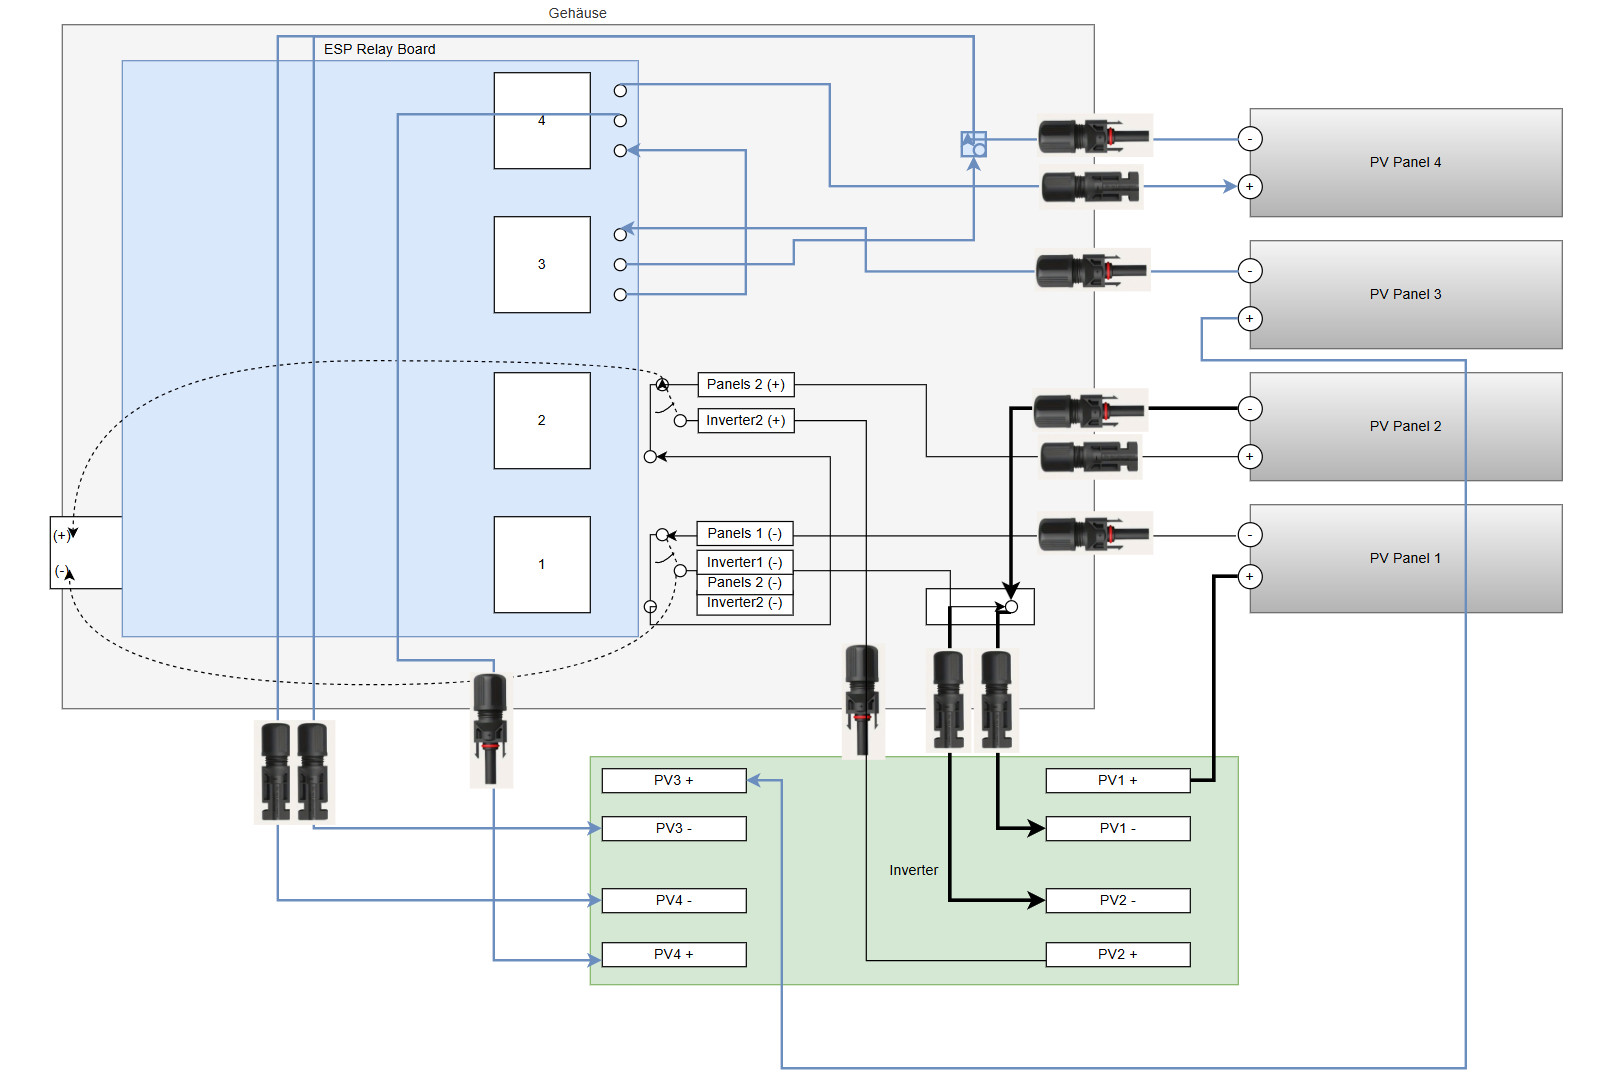The height and width of the screenshot is (1092, 1619).
Task: Click the PV1 - inverter input
Action: [1117, 829]
